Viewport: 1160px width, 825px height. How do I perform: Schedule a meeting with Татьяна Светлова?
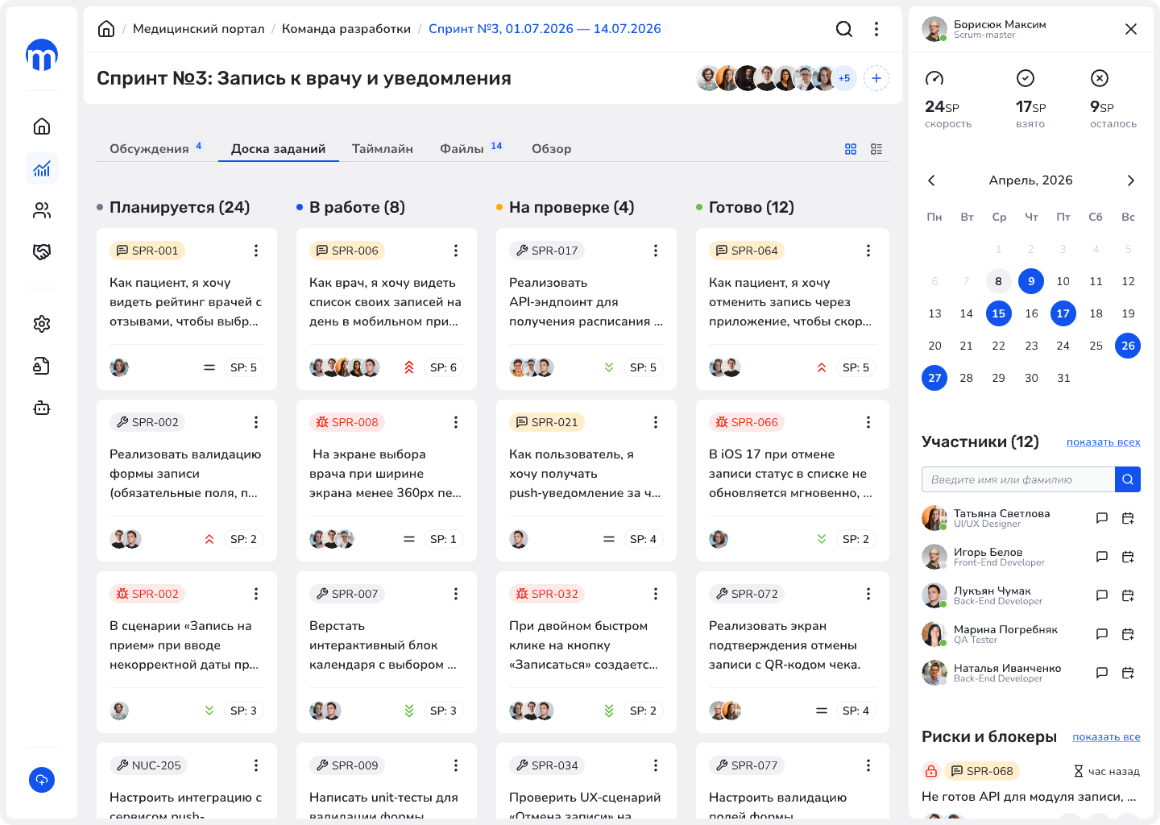tap(1127, 518)
